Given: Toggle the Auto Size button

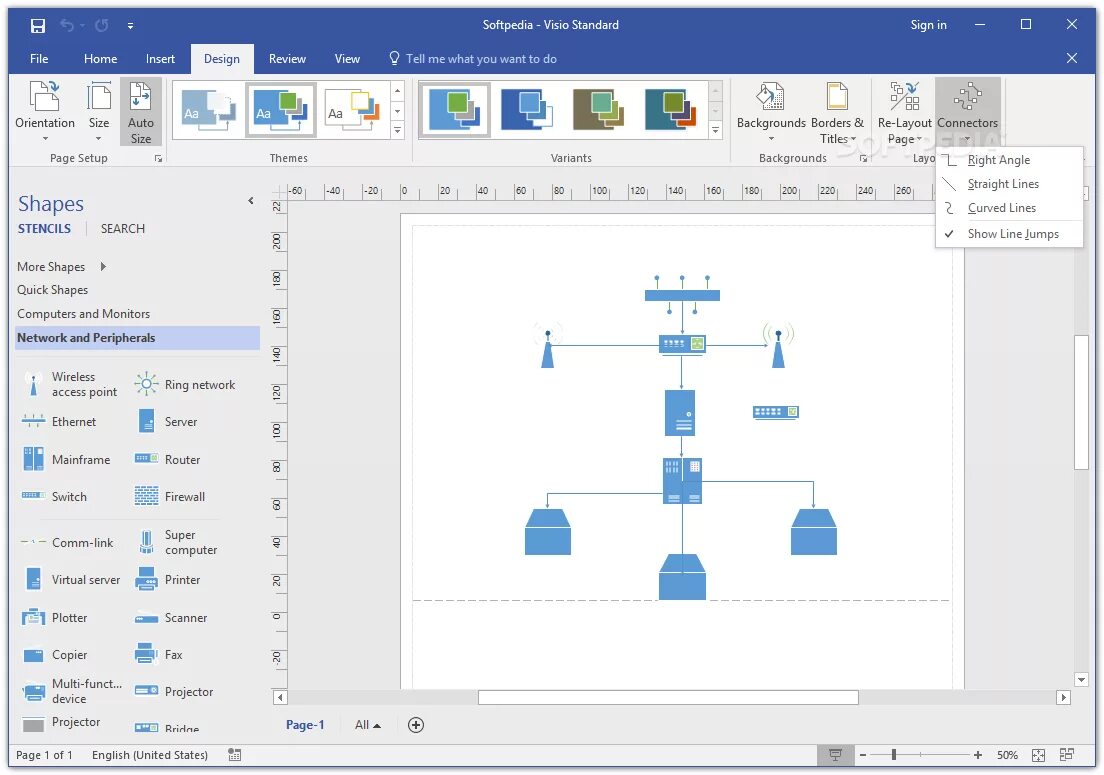Looking at the screenshot, I should [x=141, y=112].
